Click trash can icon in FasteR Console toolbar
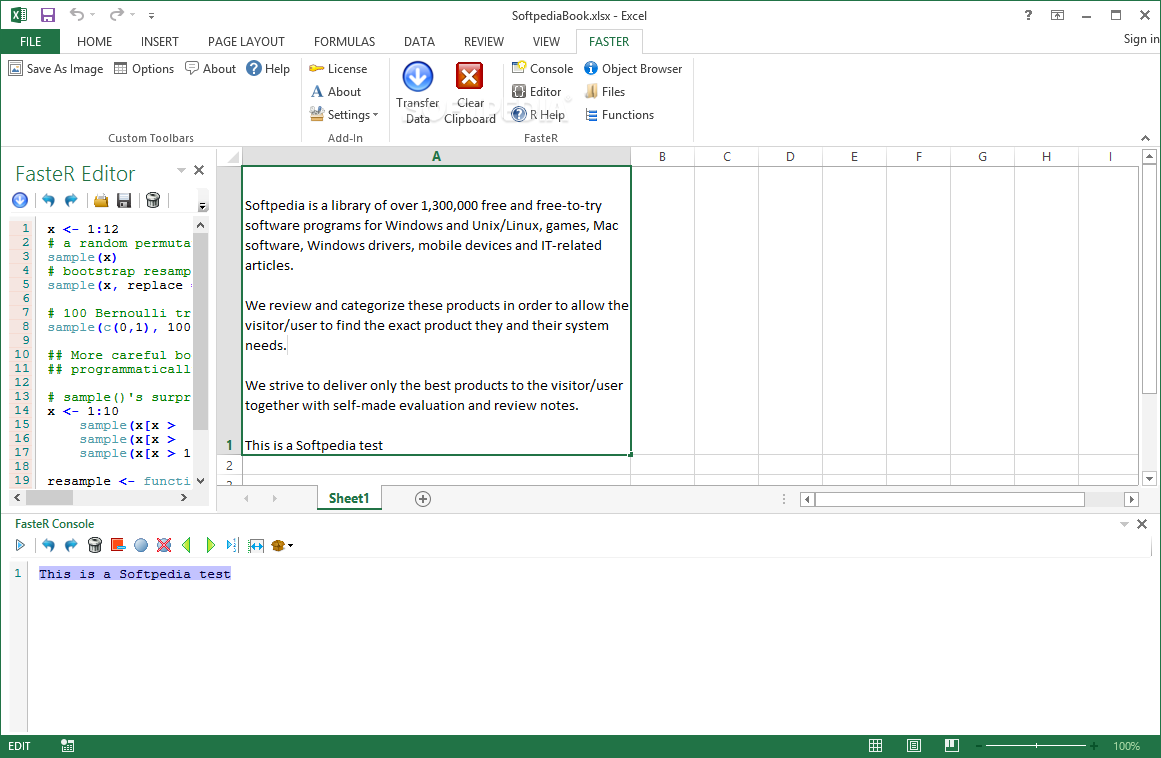This screenshot has width=1161, height=758. coord(95,546)
